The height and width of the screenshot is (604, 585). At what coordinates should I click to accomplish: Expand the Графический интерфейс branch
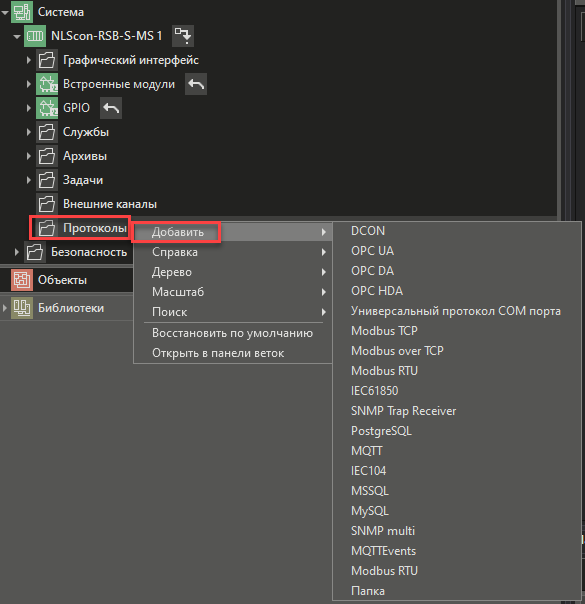[29, 60]
